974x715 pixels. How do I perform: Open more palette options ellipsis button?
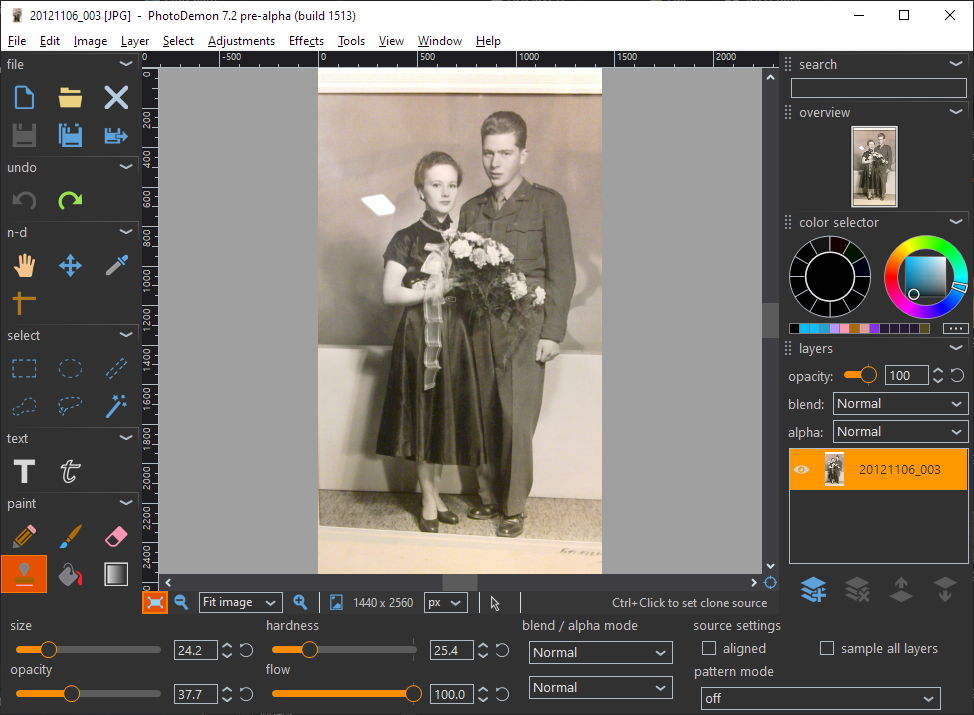pyautogui.click(x=955, y=328)
